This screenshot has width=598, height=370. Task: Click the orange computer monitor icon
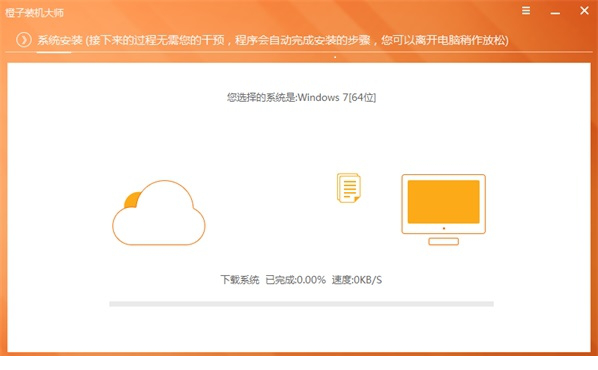coord(443,209)
